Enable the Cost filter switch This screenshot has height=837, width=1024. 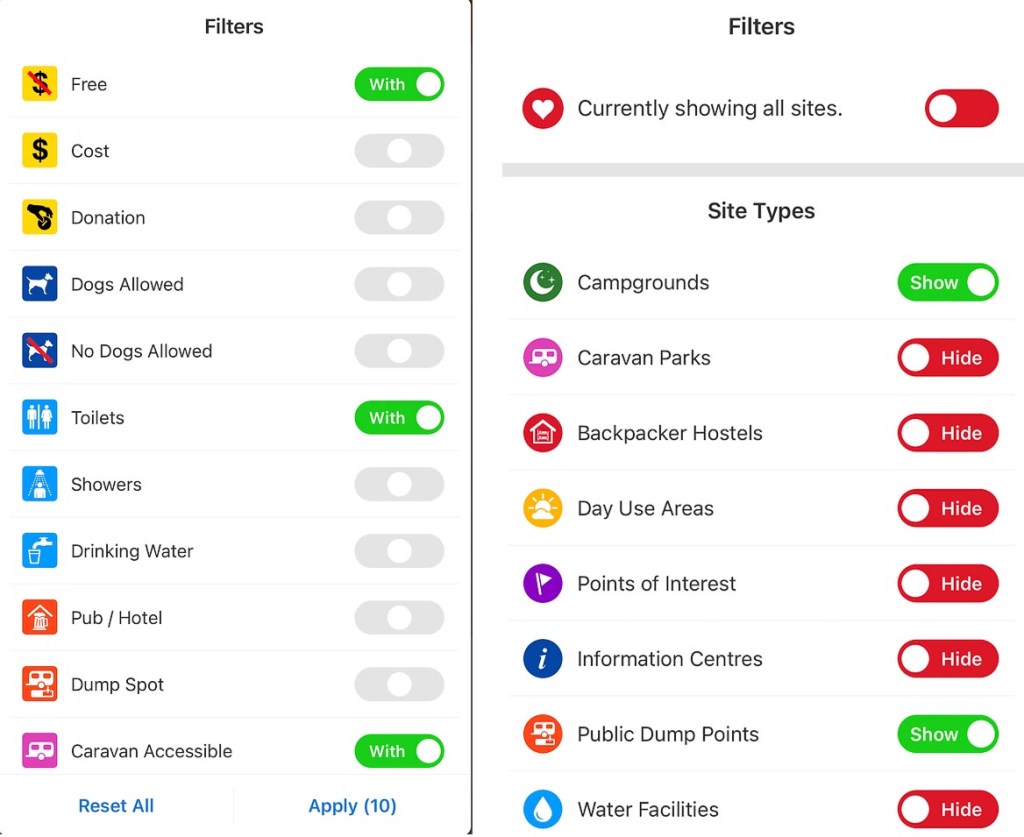[399, 151]
